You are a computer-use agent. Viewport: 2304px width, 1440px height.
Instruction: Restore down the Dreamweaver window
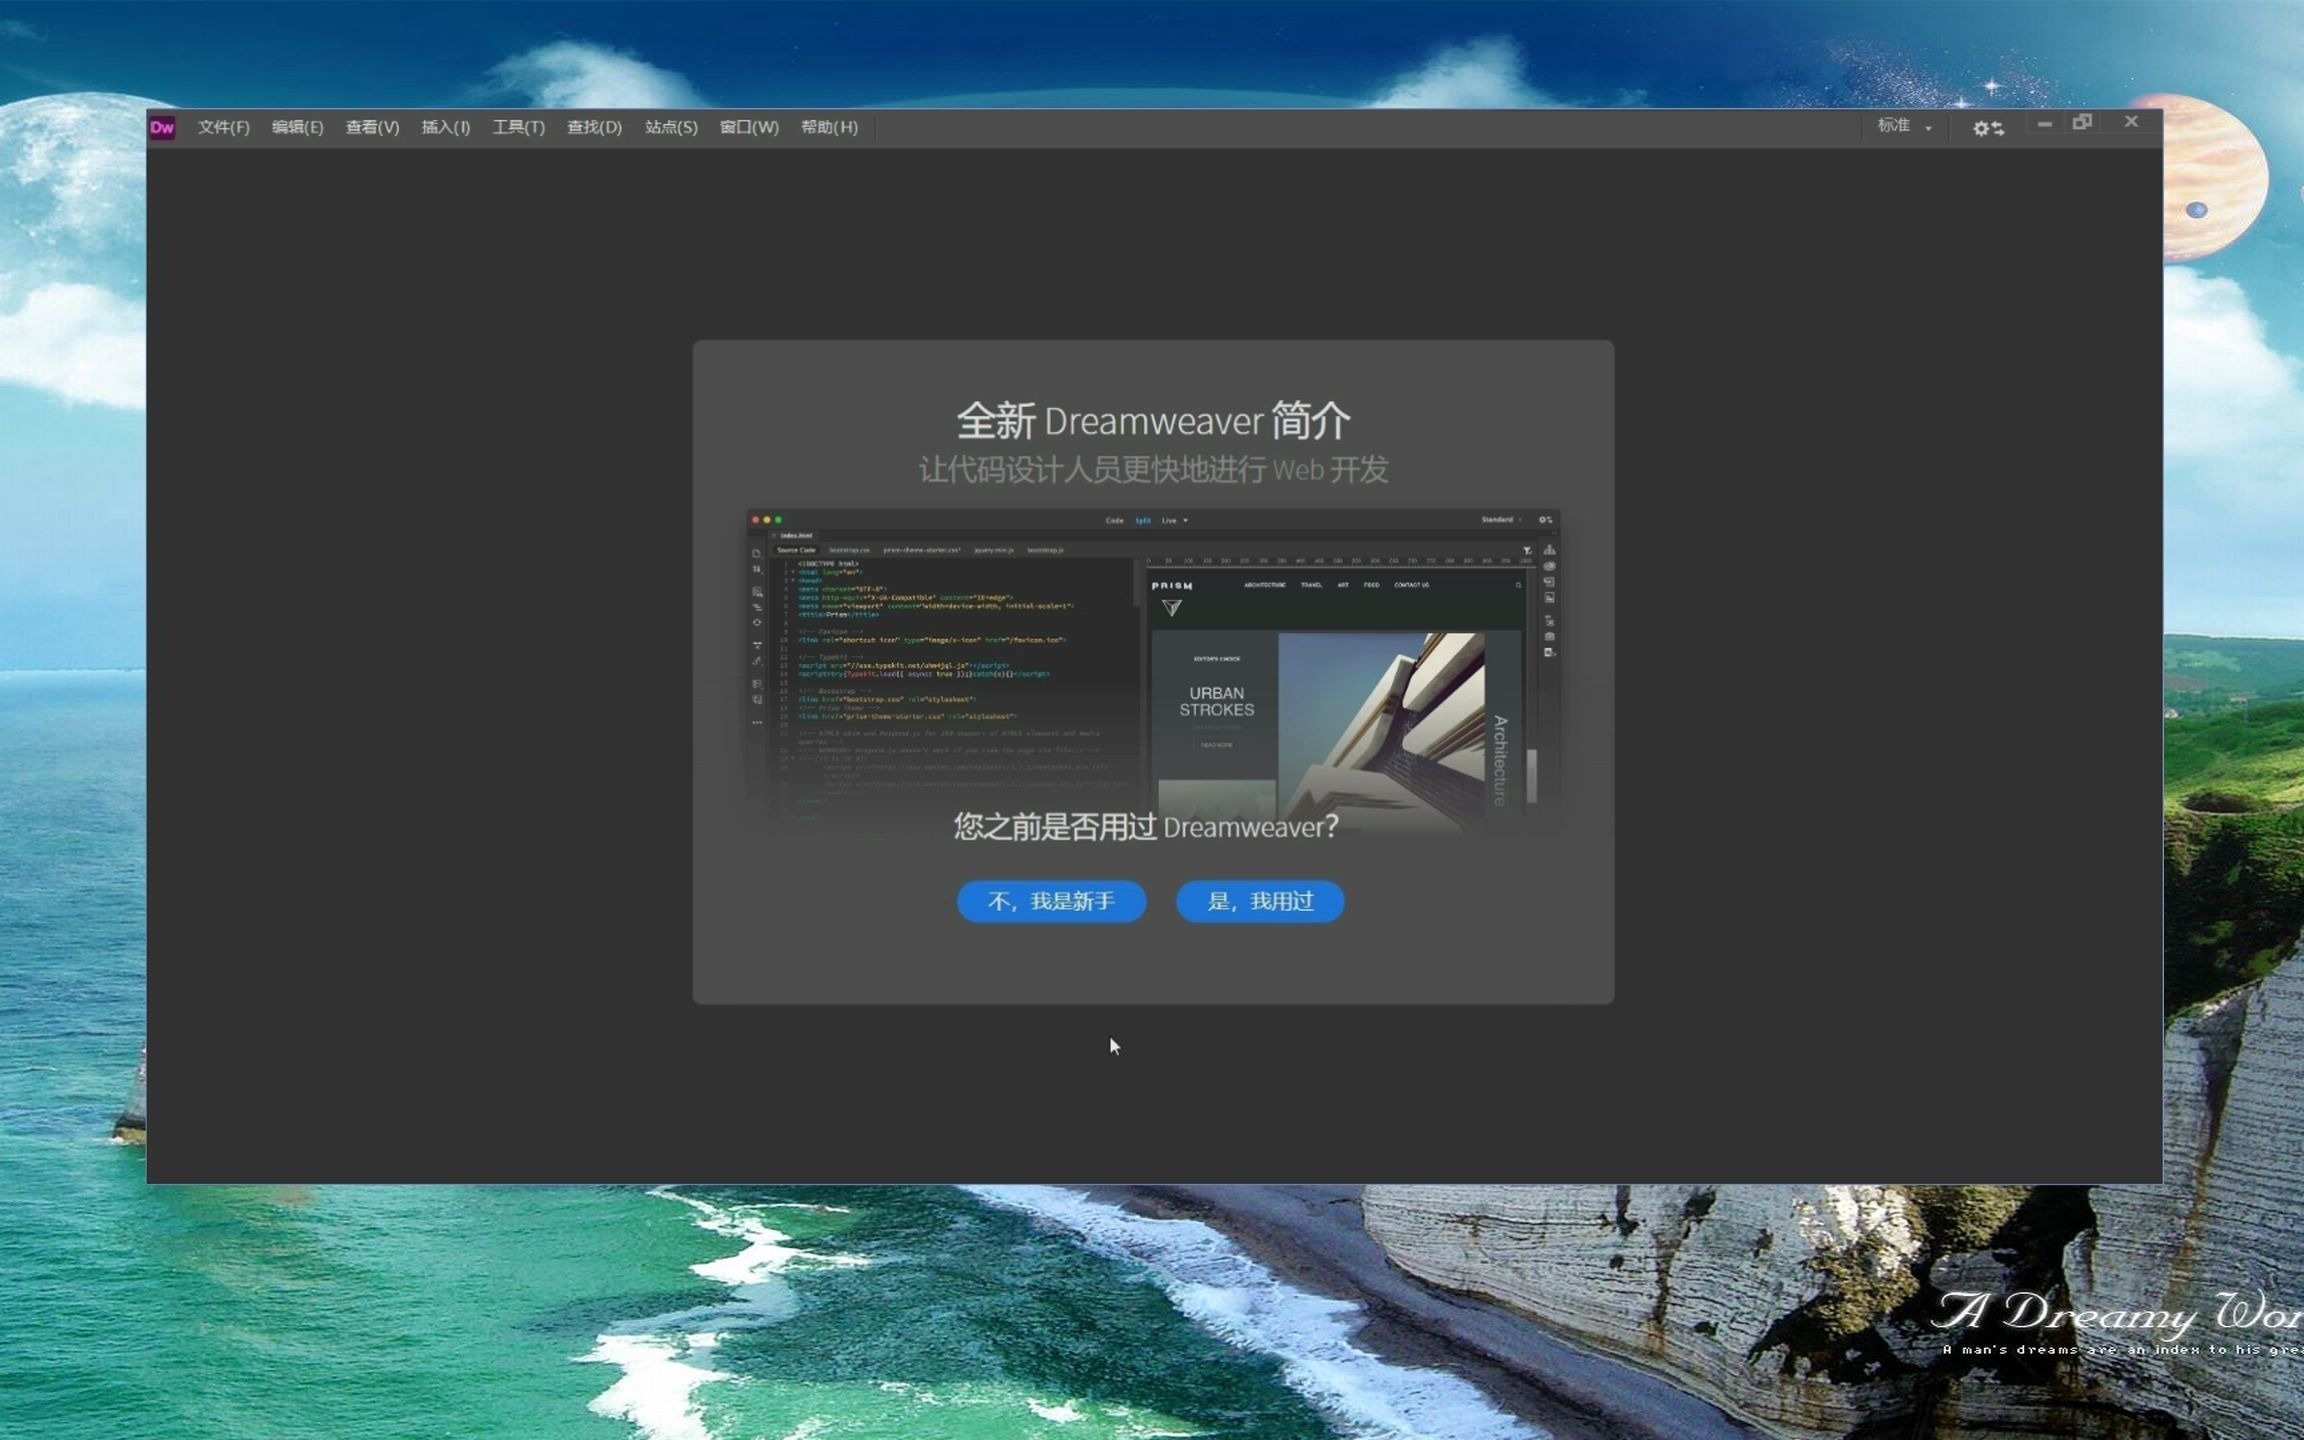tap(2082, 122)
